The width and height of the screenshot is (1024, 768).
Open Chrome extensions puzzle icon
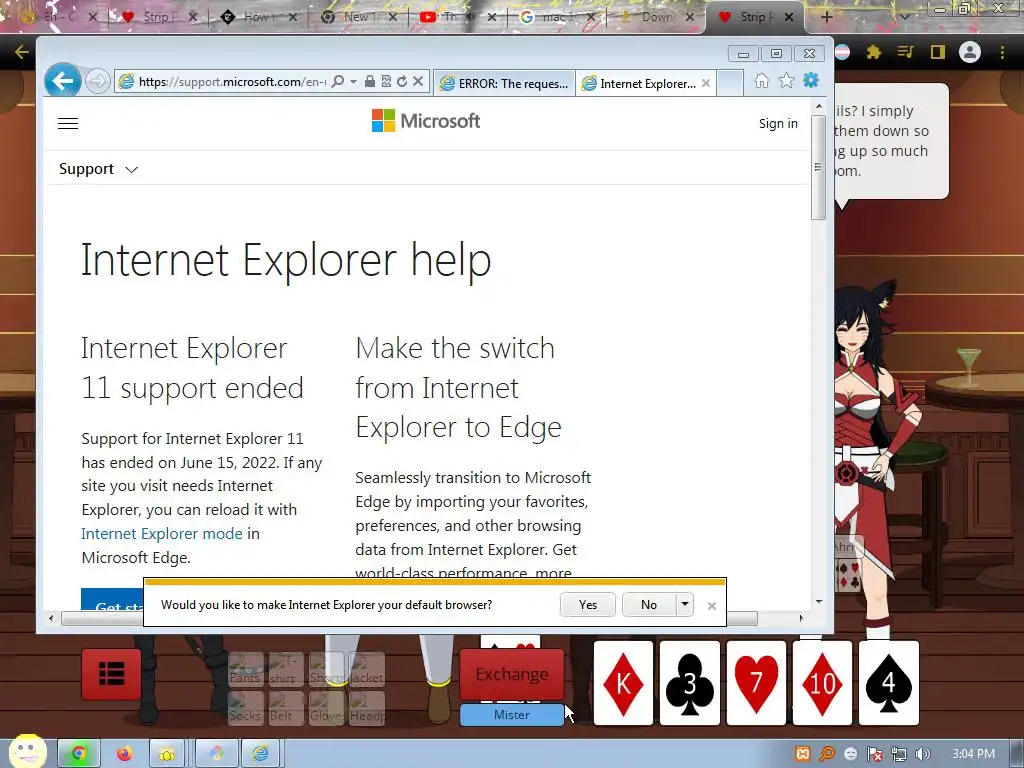pos(874,52)
